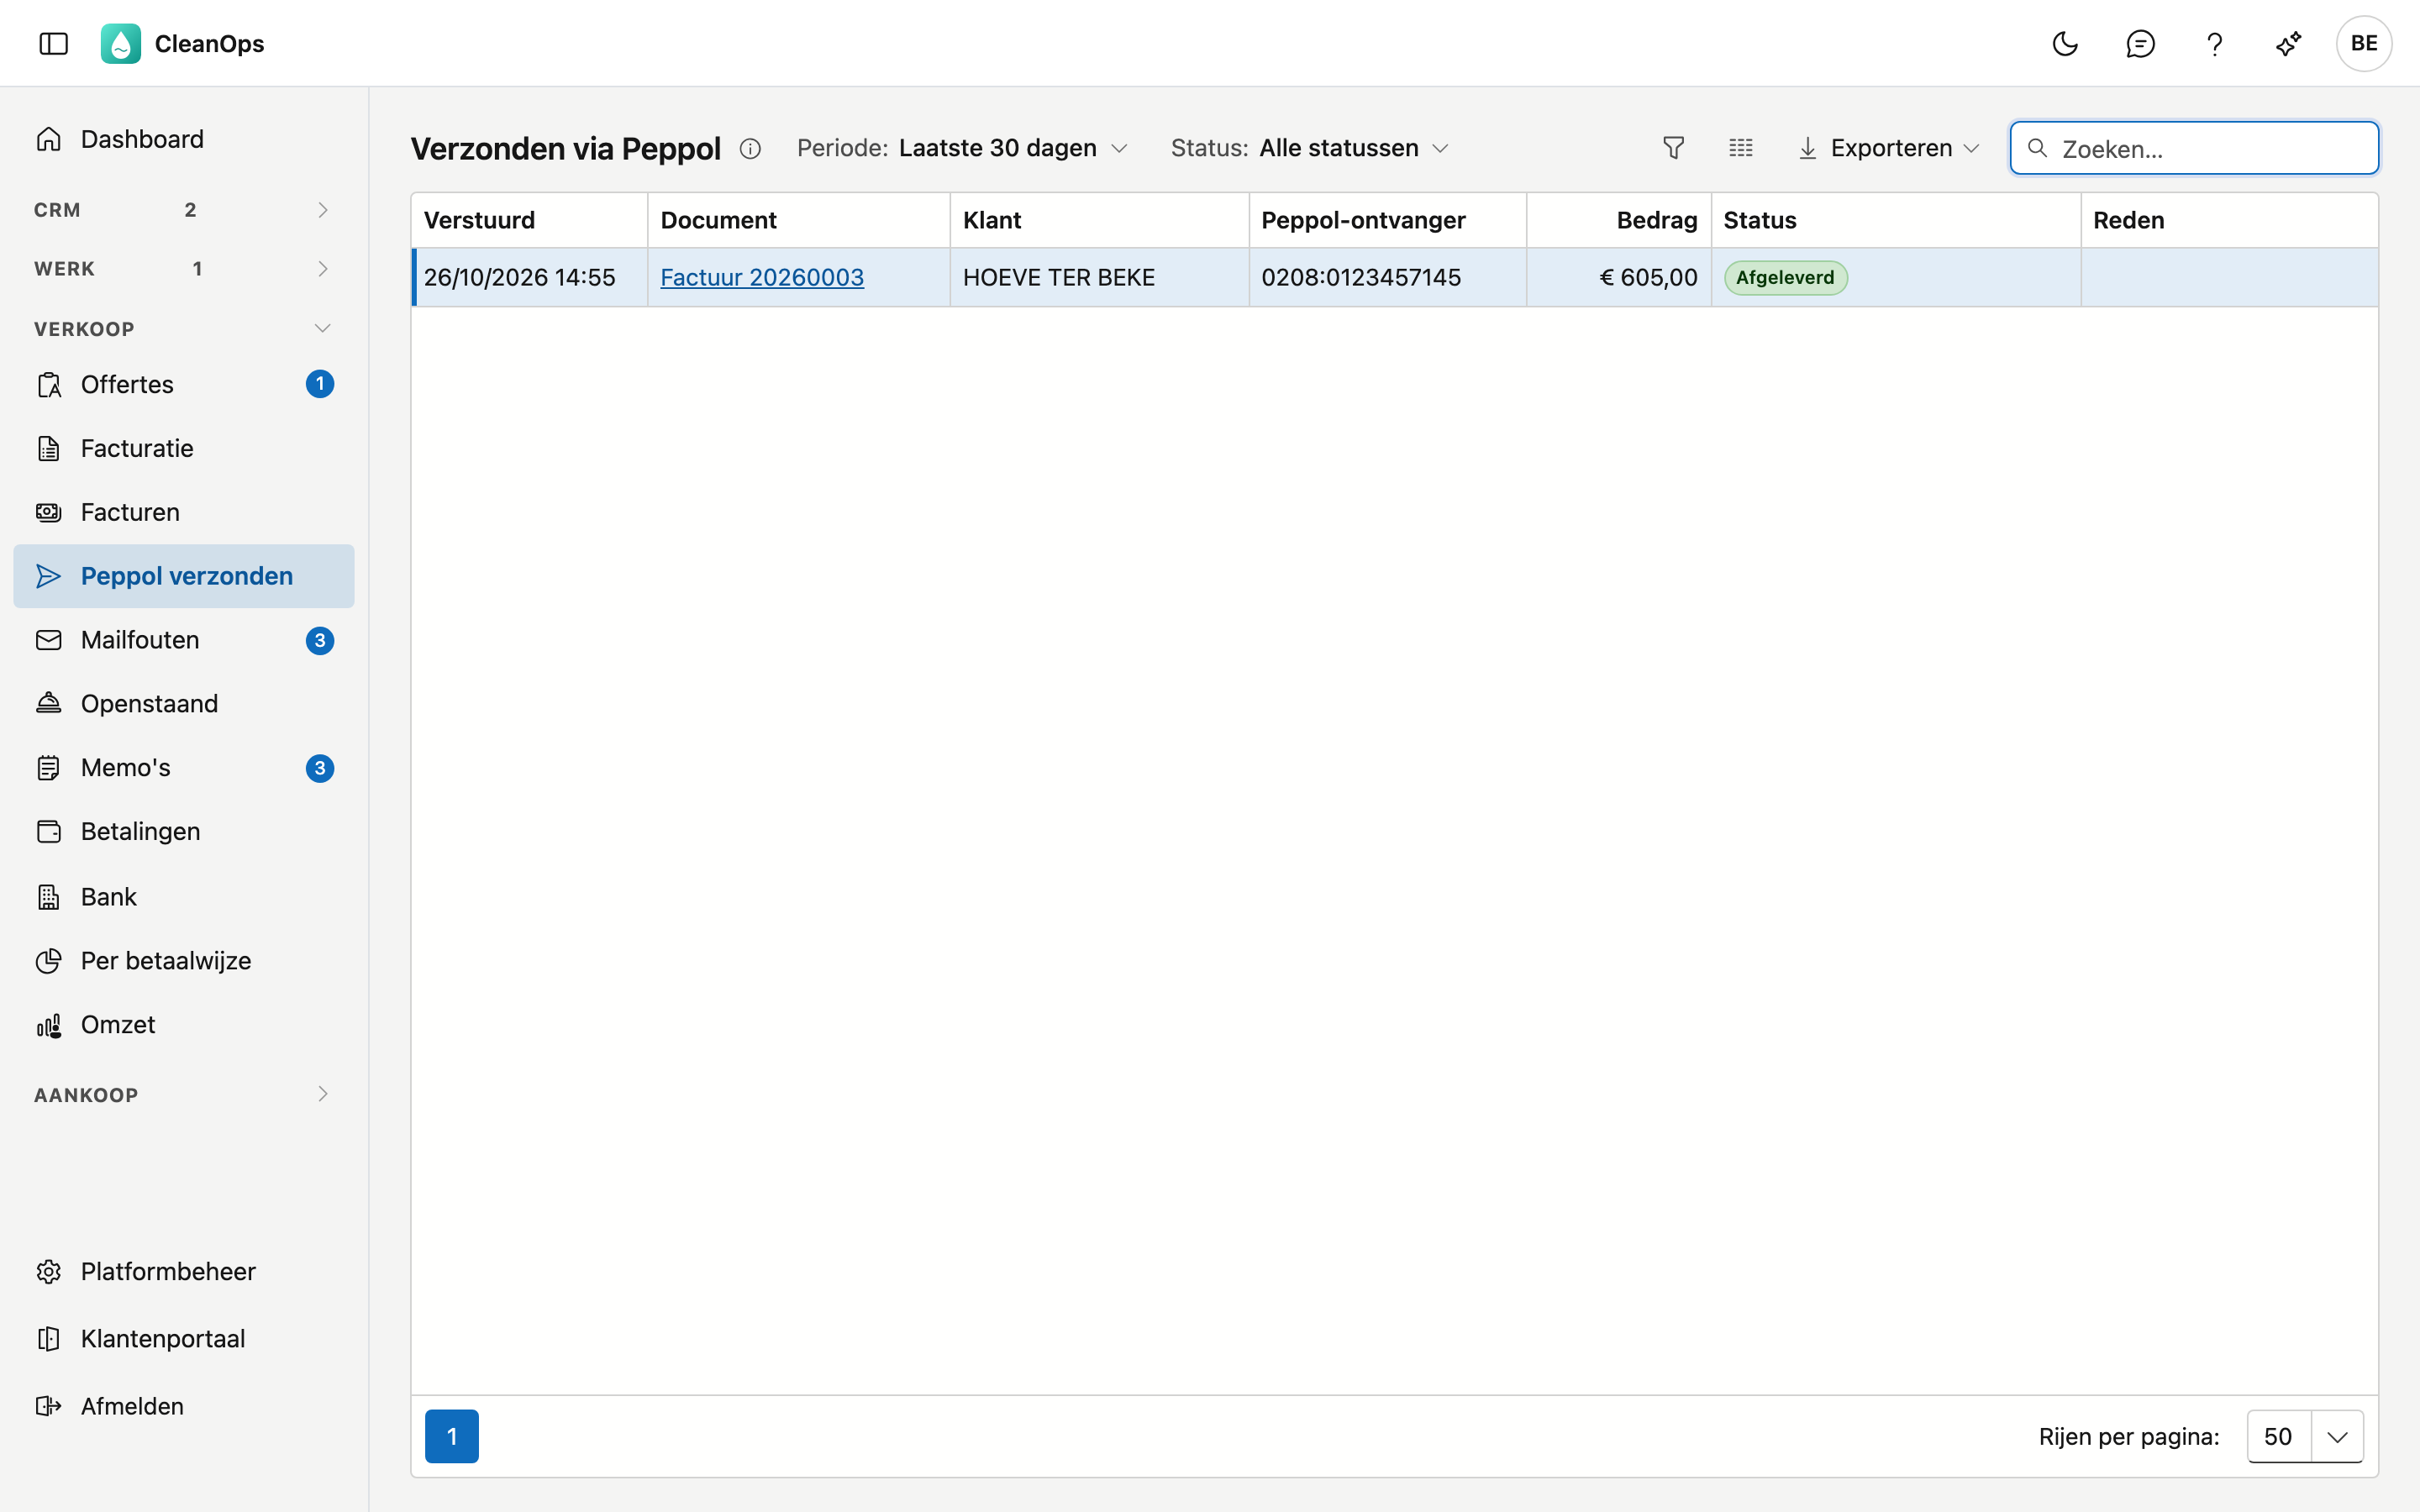Open the AI sparkle assistant icon
The width and height of the screenshot is (2420, 1512).
tap(2288, 43)
